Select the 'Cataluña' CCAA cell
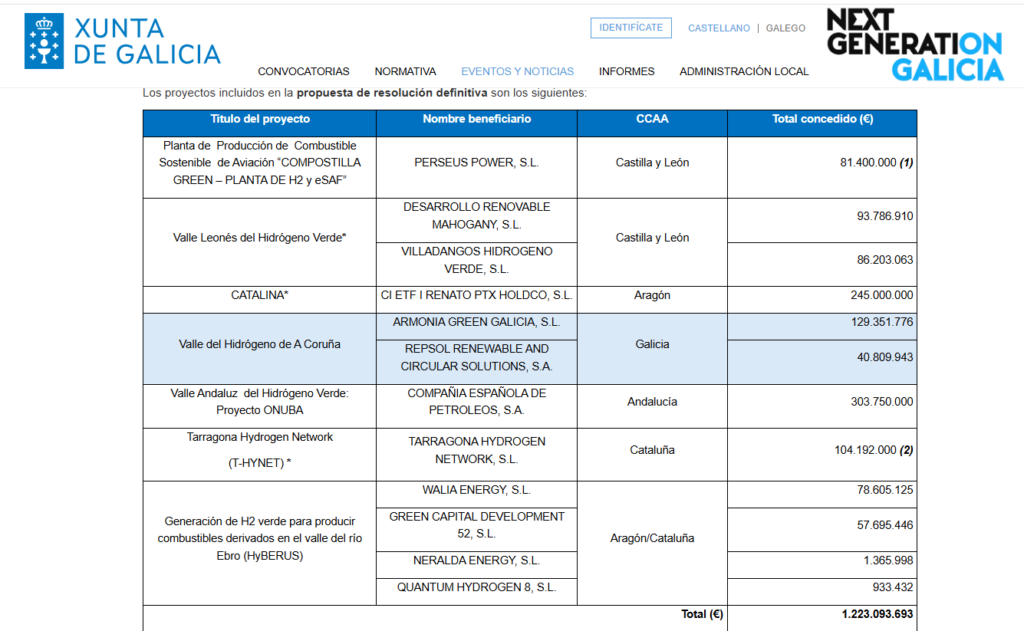This screenshot has width=1024, height=631. 652,455
